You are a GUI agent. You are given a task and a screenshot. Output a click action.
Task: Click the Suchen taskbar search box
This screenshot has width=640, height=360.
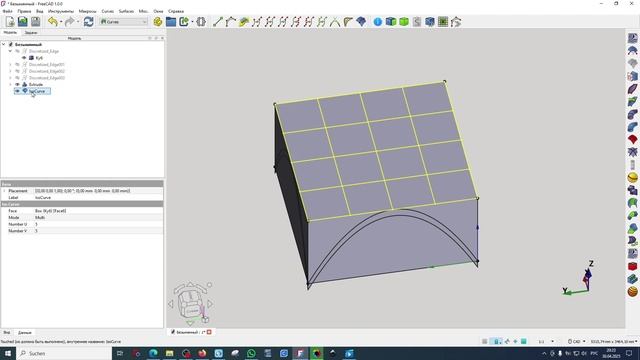click(64, 353)
